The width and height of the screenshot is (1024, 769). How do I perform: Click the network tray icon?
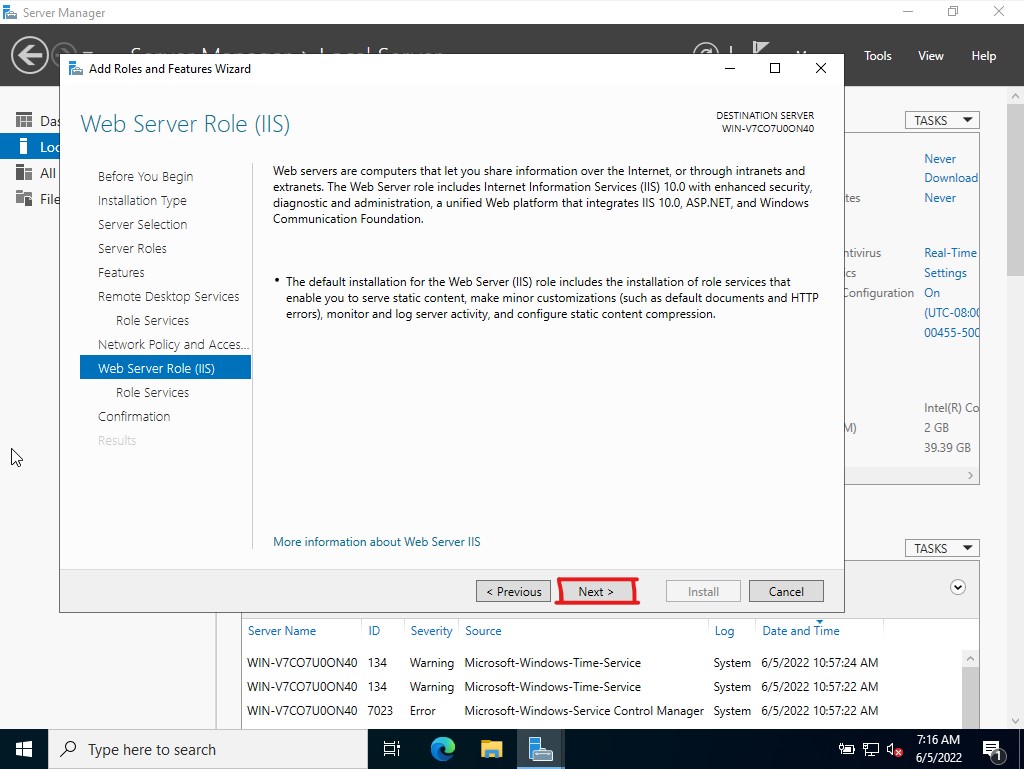click(871, 749)
